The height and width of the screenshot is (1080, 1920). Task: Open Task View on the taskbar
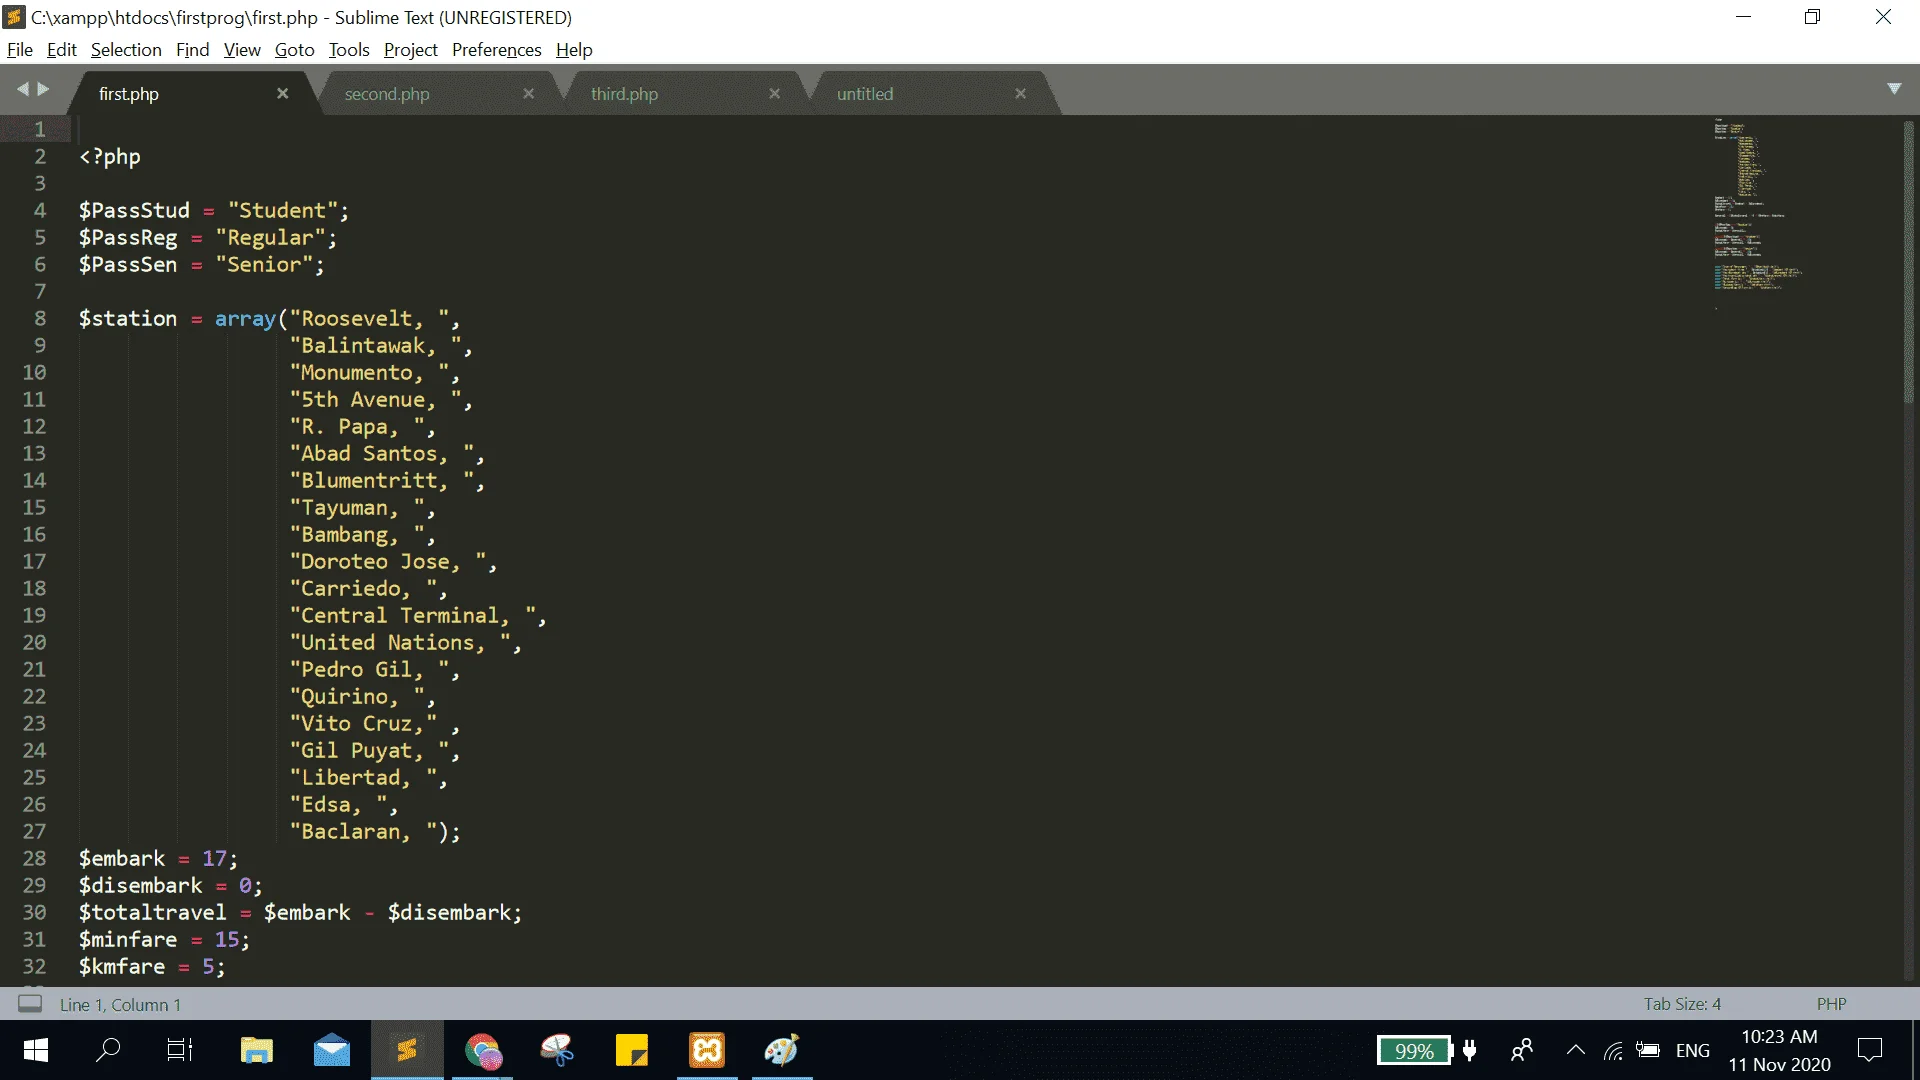pos(180,1050)
